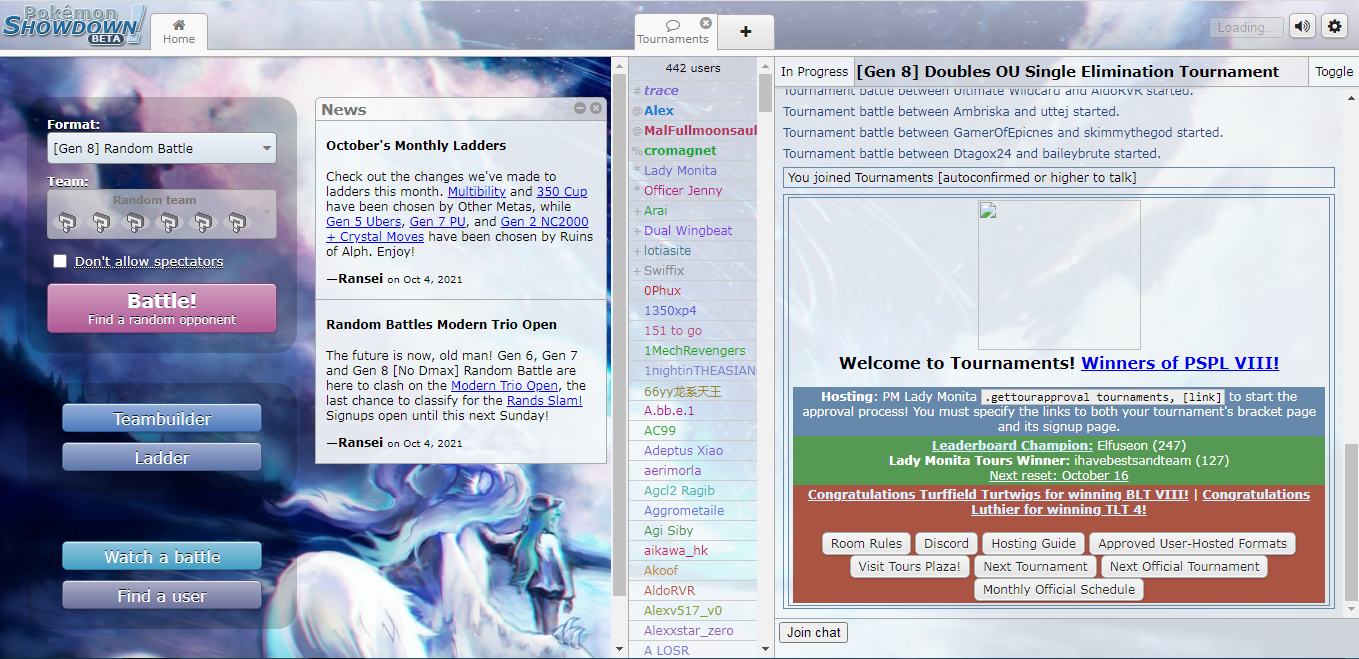1359x659 pixels.
Task: Select user Lady Monita in user list
Action: (693, 170)
